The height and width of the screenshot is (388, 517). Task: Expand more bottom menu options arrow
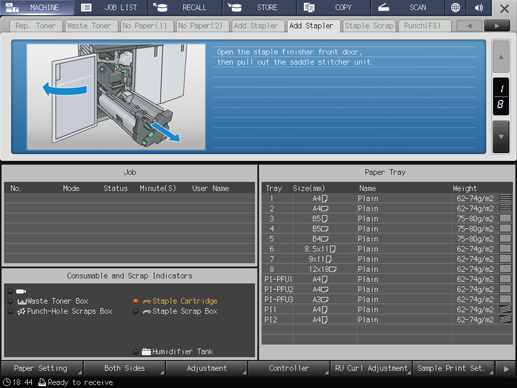(x=506, y=369)
